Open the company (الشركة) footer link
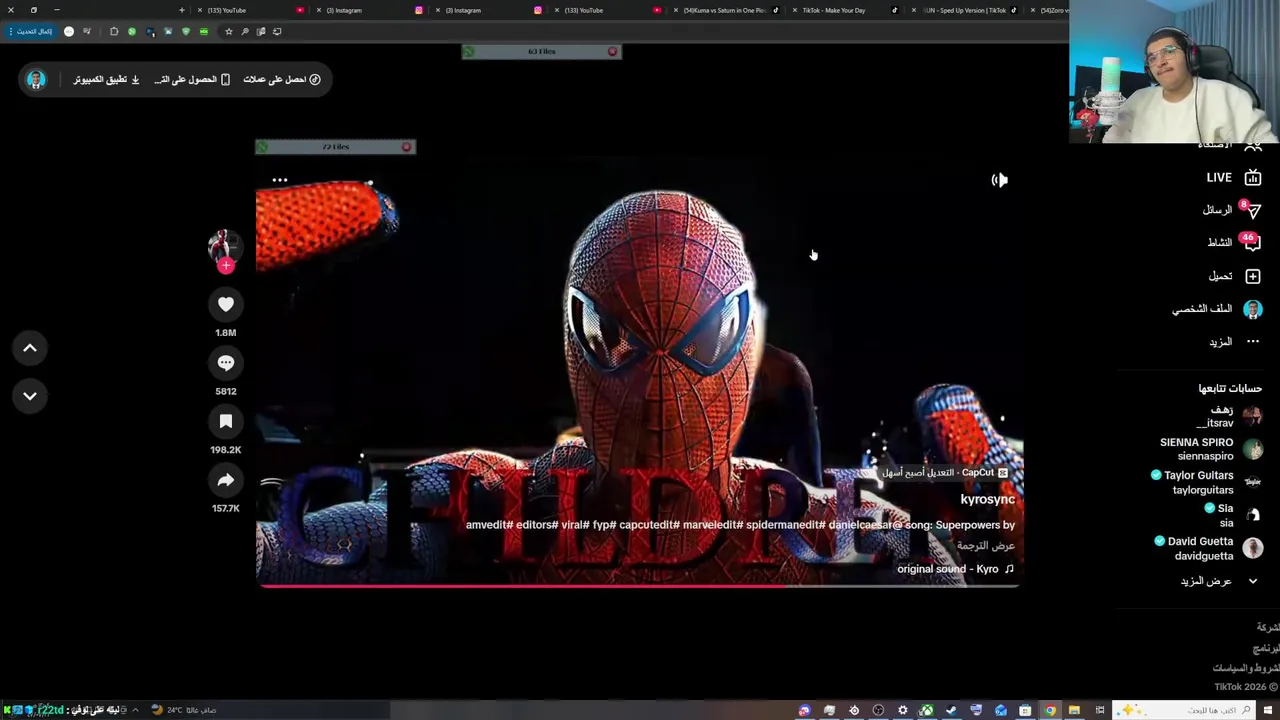Viewport: 1280px width, 720px height. click(x=1267, y=627)
